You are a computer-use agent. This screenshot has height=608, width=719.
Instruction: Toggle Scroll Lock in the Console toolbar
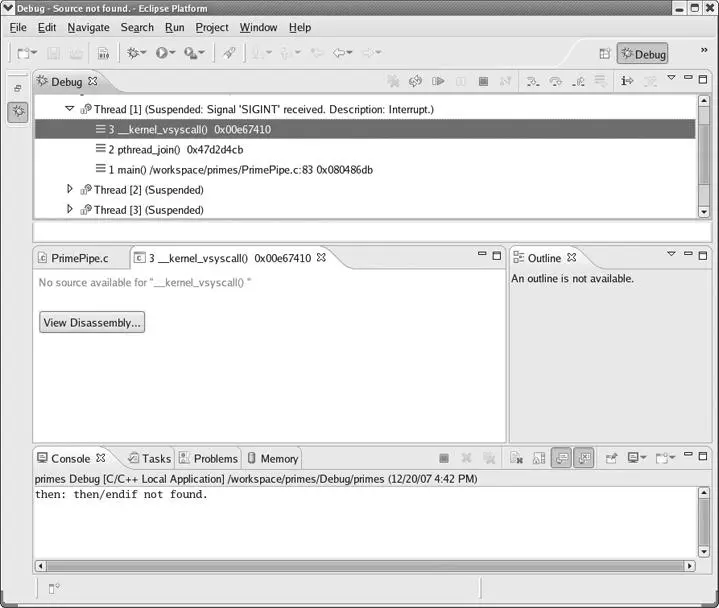(538, 458)
